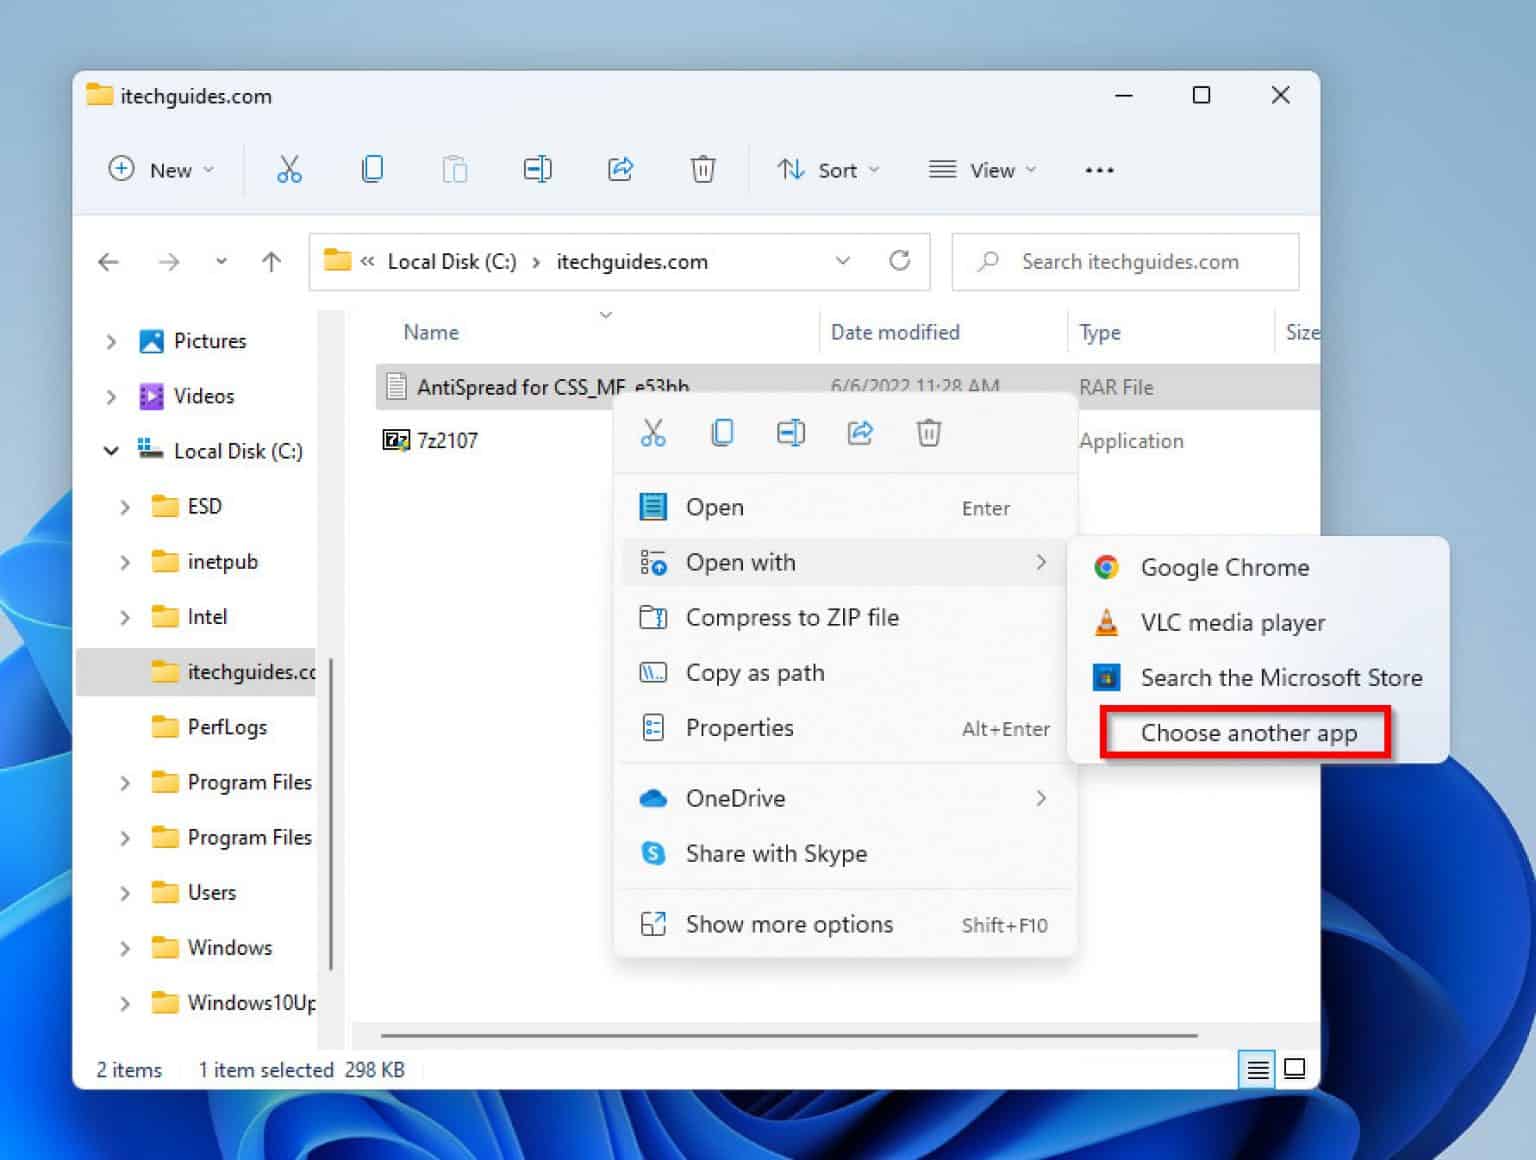Go back to previous folder
This screenshot has width=1536, height=1160.
point(108,261)
